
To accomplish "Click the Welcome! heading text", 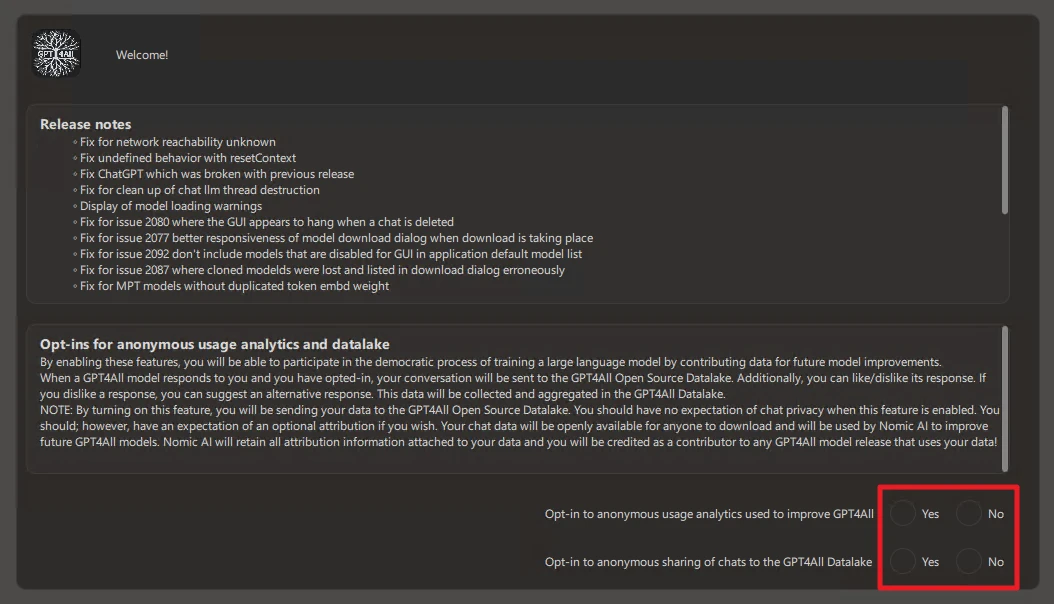I will point(141,55).
